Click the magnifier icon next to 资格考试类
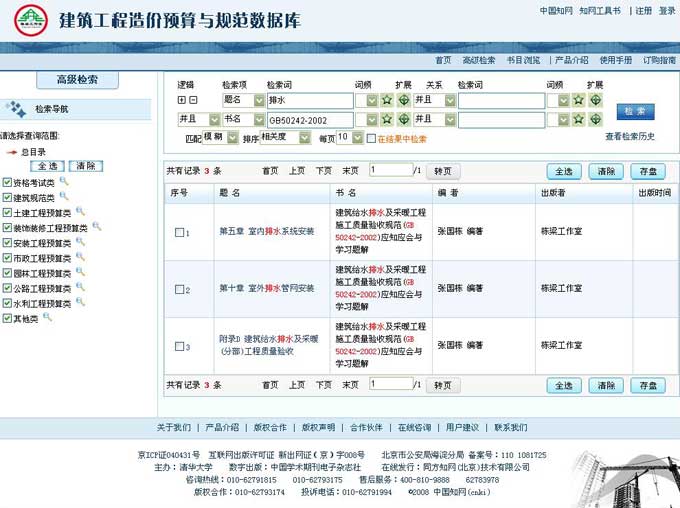Image resolution: width=680 pixels, height=508 pixels. click(x=64, y=182)
